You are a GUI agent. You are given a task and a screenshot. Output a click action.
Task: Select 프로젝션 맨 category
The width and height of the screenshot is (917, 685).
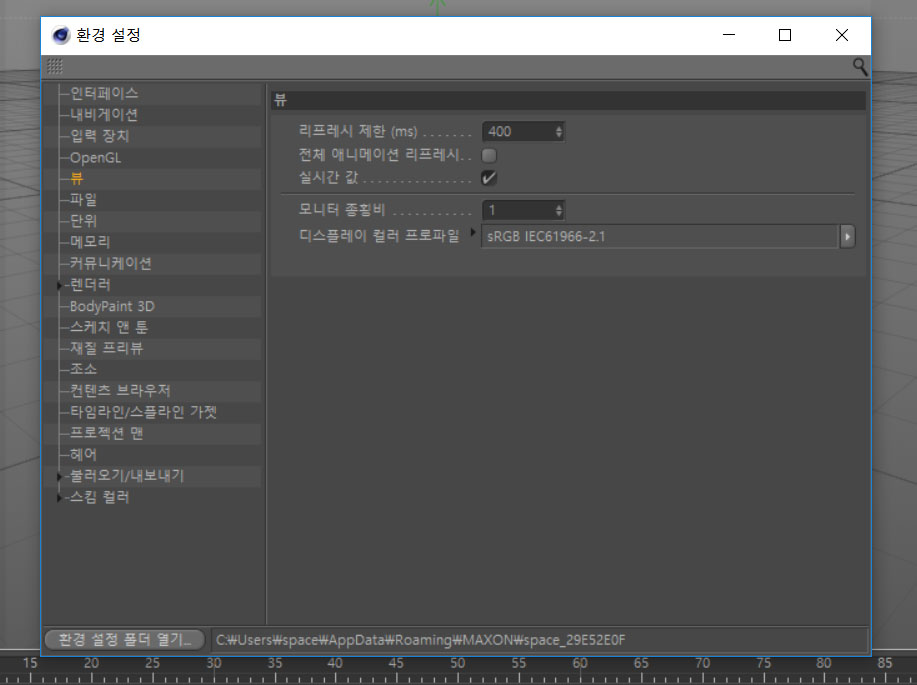click(106, 433)
